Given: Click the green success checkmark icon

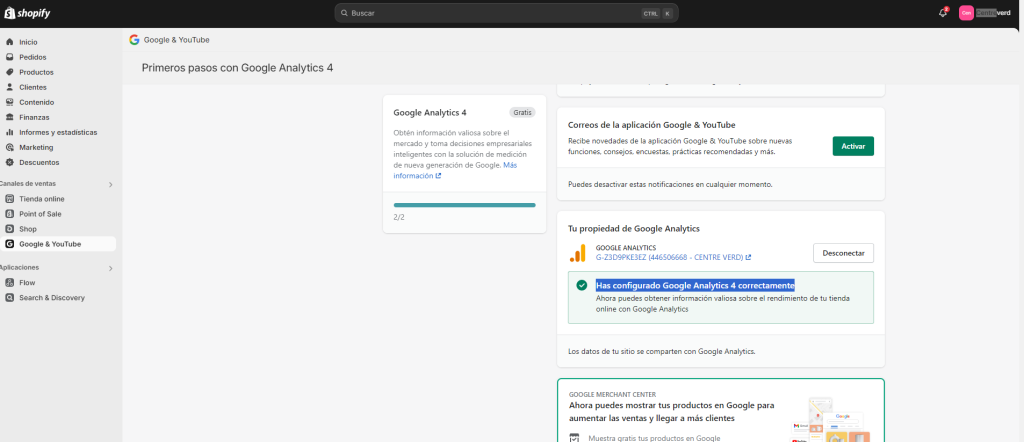Looking at the screenshot, I should click(x=581, y=285).
